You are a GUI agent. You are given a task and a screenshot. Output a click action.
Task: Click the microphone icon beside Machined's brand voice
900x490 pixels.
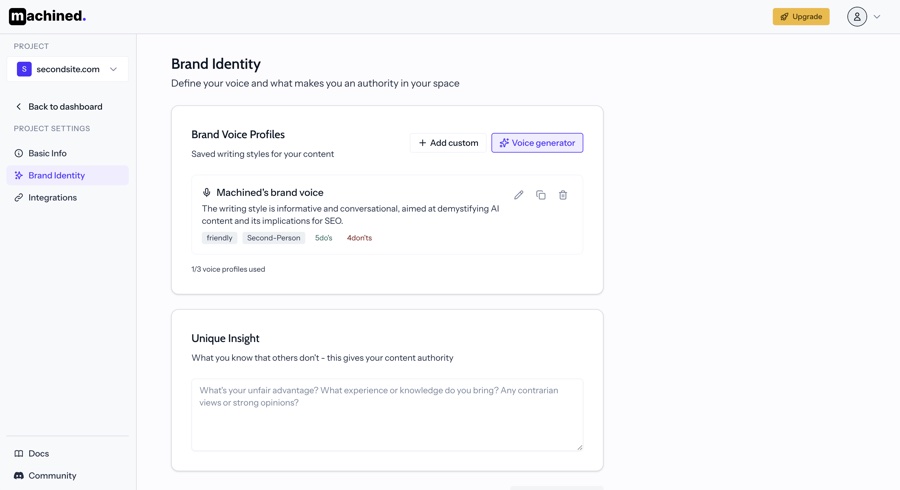[x=207, y=192]
